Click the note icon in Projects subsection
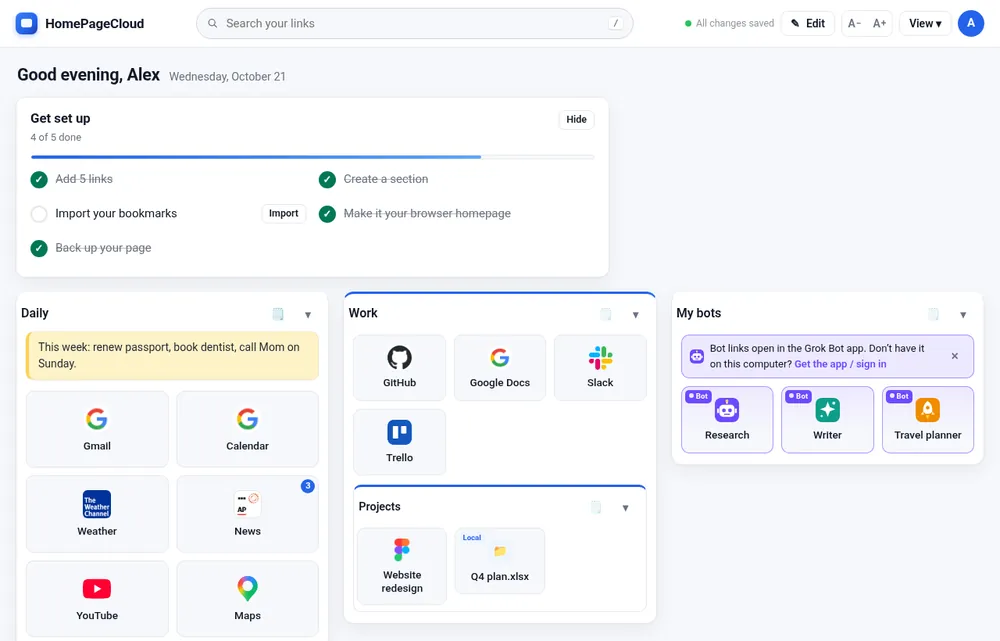The height and width of the screenshot is (641, 1000). pos(596,507)
